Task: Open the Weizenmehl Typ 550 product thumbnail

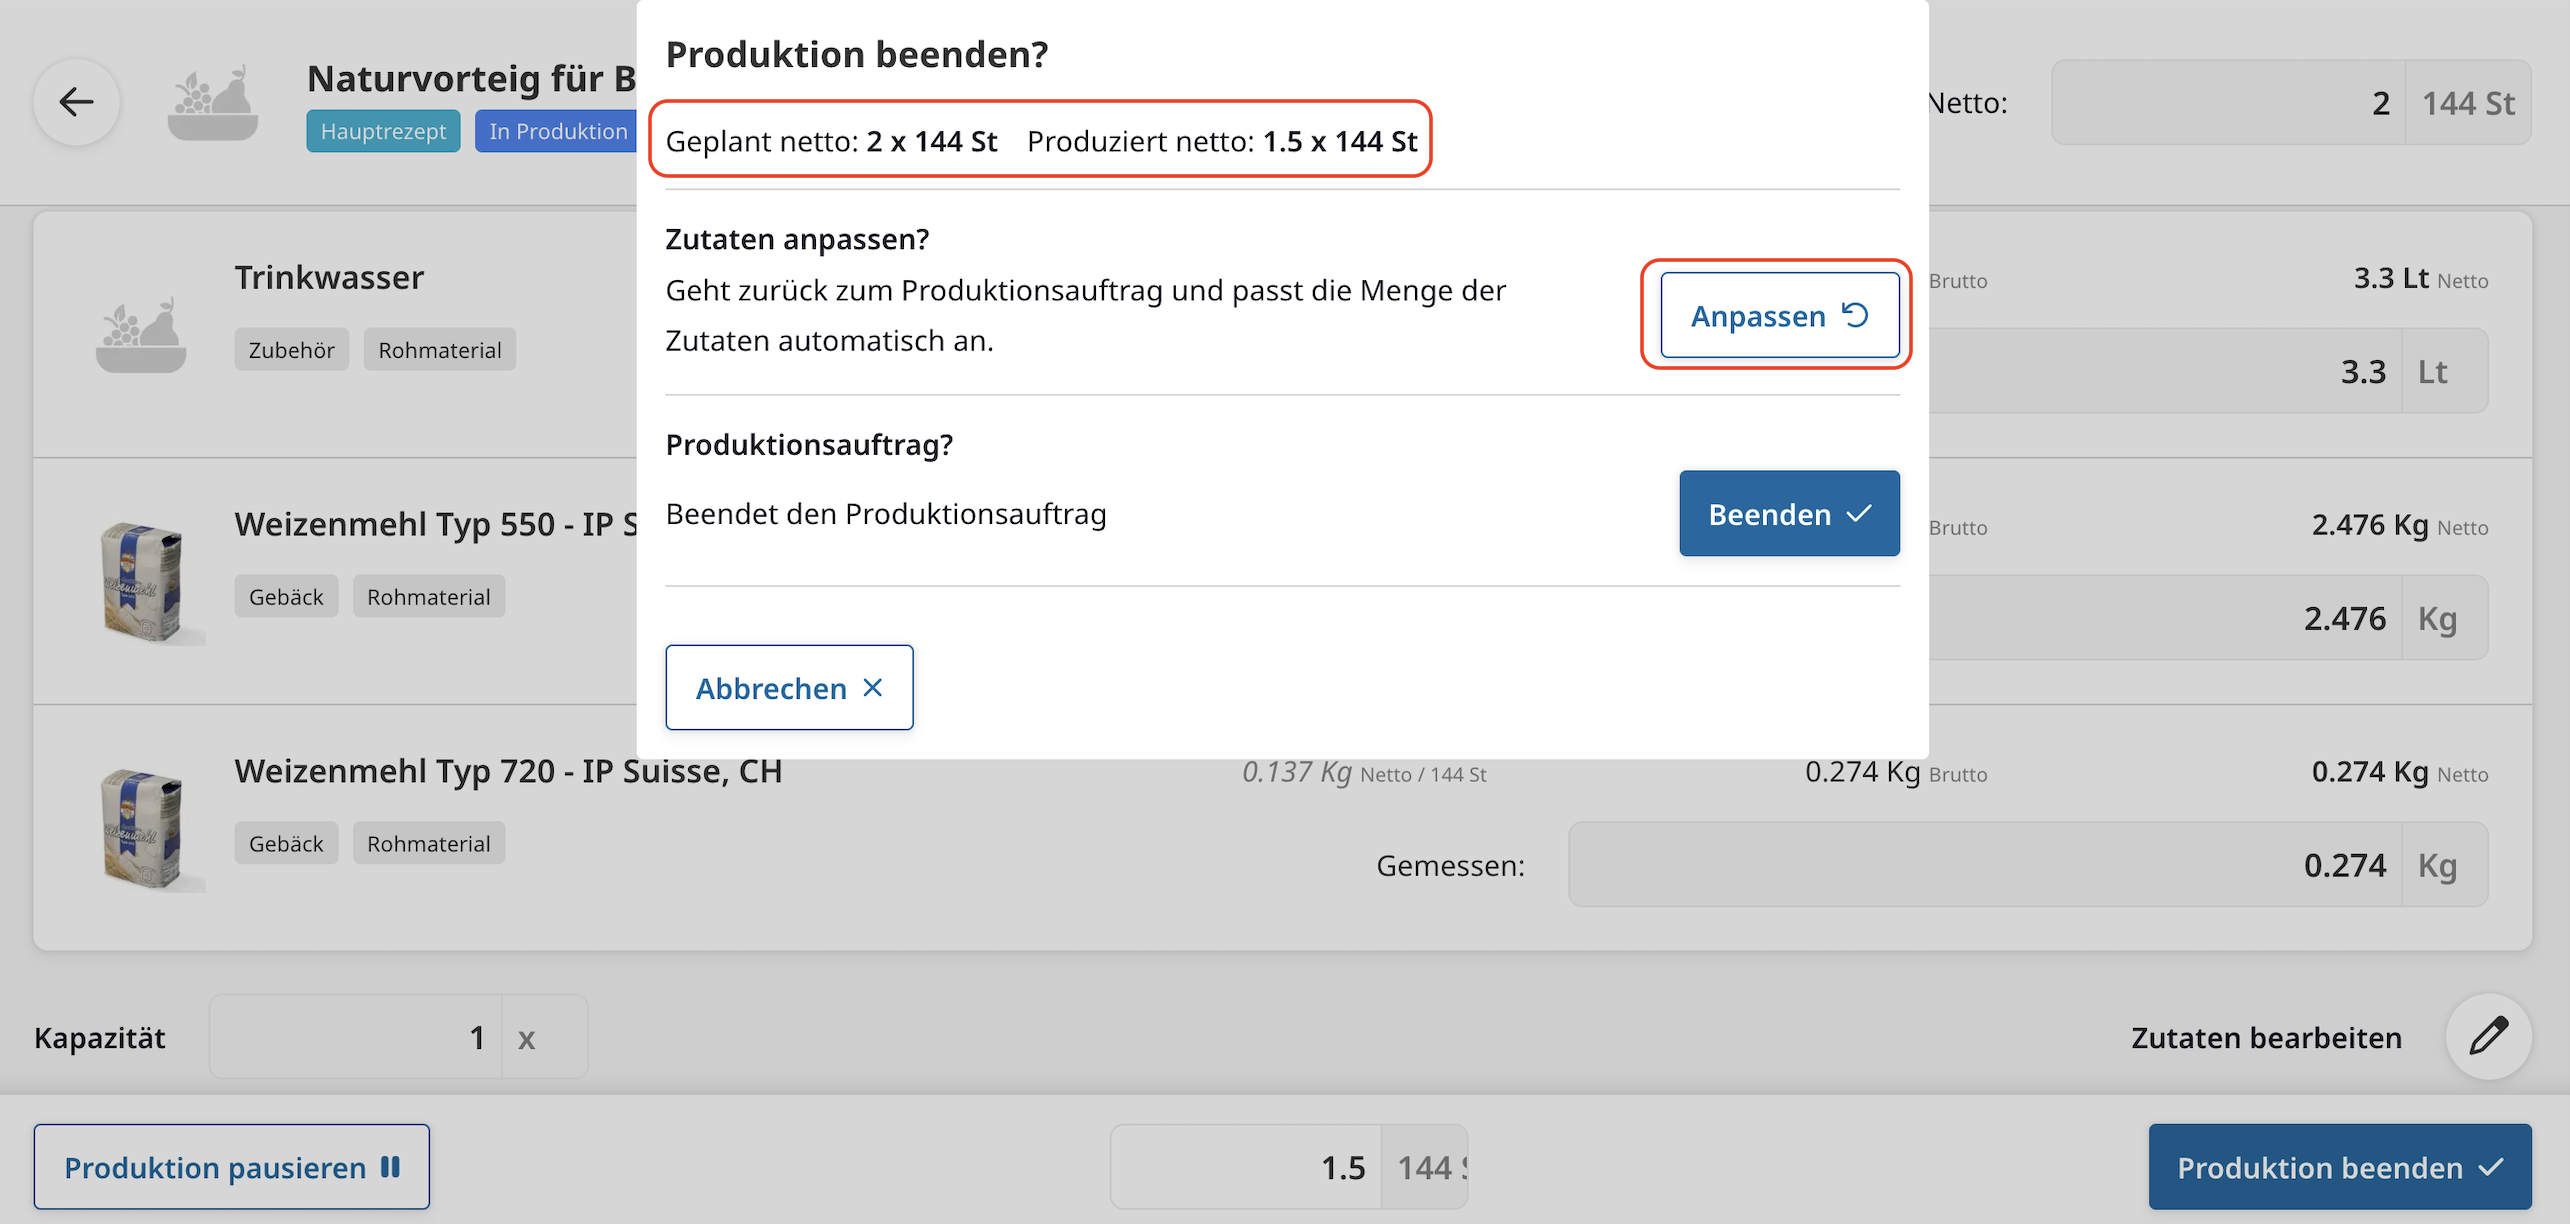Action: pyautogui.click(x=145, y=582)
